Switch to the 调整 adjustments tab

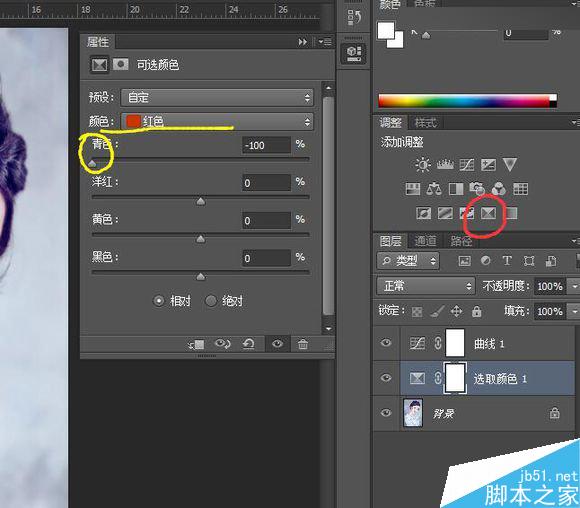point(390,122)
